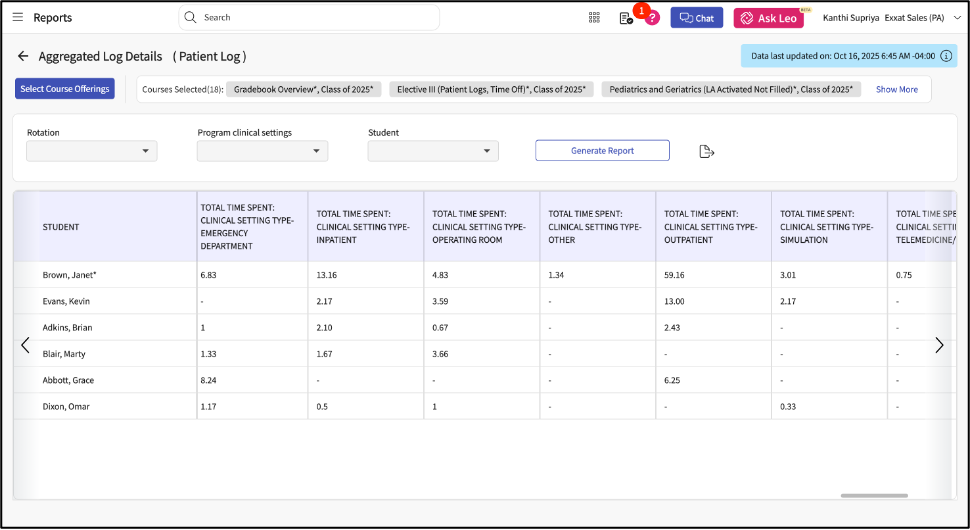Launch Ask Leo assistant
The width and height of the screenshot is (970, 530).
[768, 18]
